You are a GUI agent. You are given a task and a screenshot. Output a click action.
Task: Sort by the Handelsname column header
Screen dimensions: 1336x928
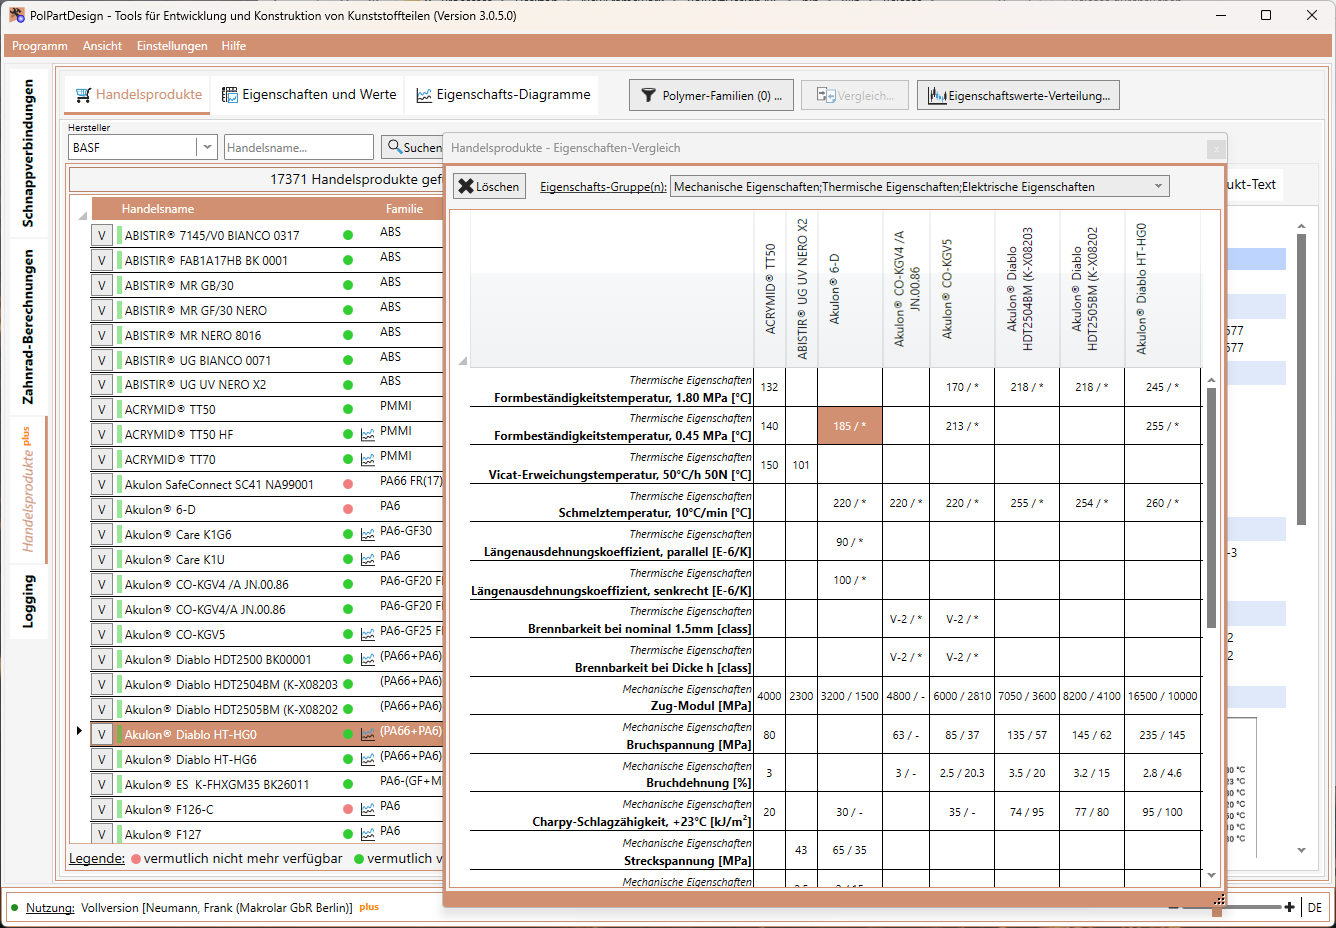158,209
